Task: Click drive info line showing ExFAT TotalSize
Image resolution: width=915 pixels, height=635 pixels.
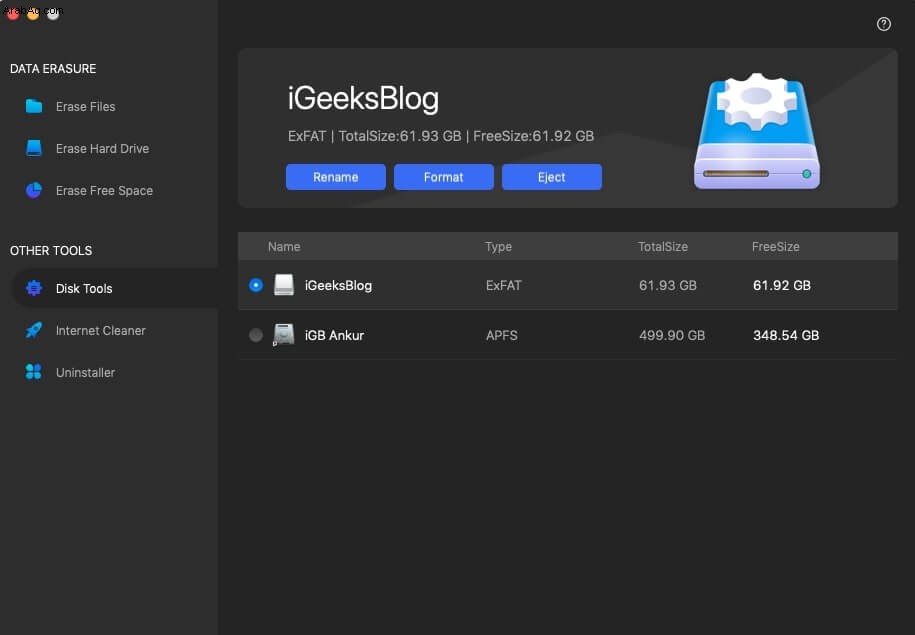Action: coord(441,136)
